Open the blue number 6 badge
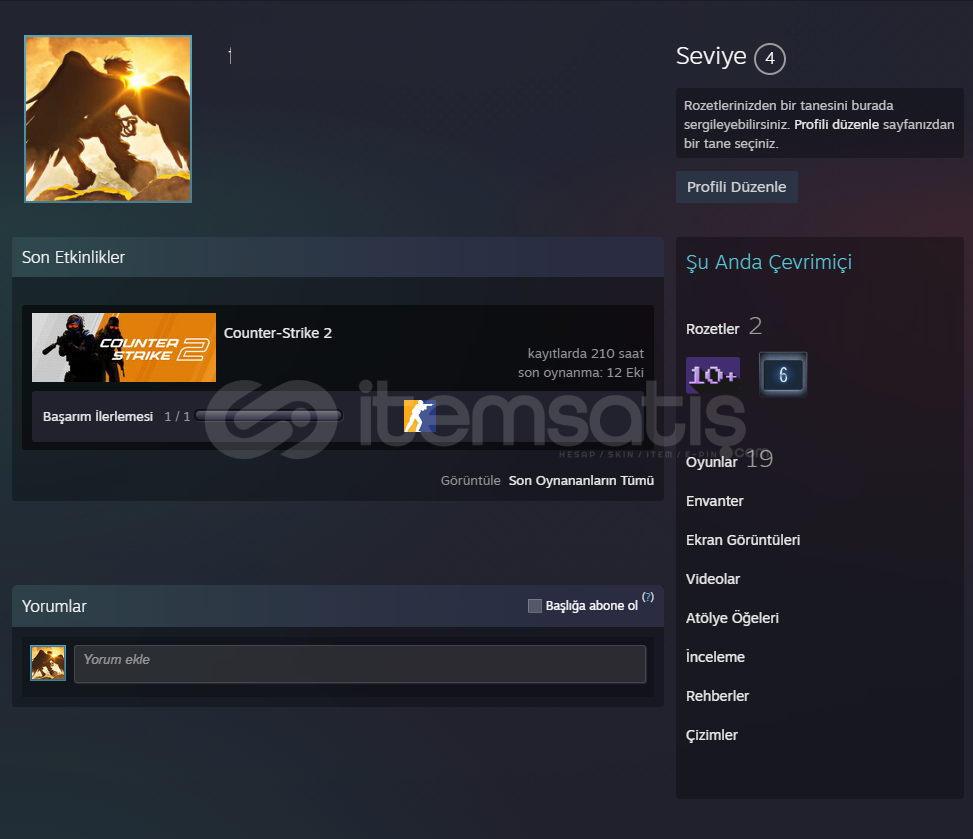This screenshot has height=839, width=973. point(783,374)
